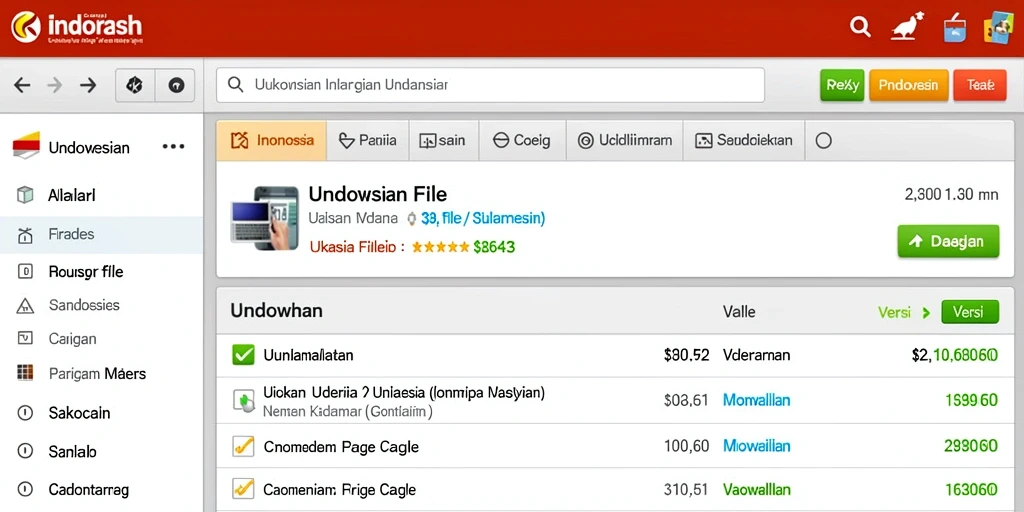
Task: Click the dark circle toolbar icon
Action: [176, 85]
